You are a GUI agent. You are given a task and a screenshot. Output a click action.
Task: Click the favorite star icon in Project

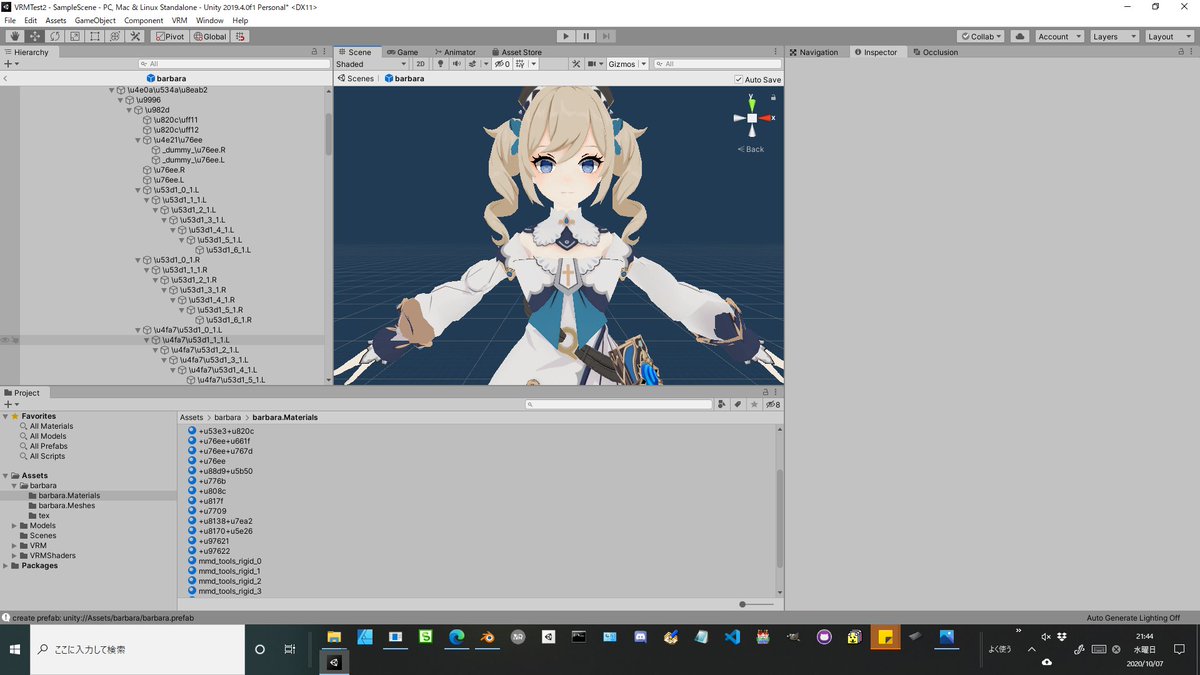(x=754, y=404)
